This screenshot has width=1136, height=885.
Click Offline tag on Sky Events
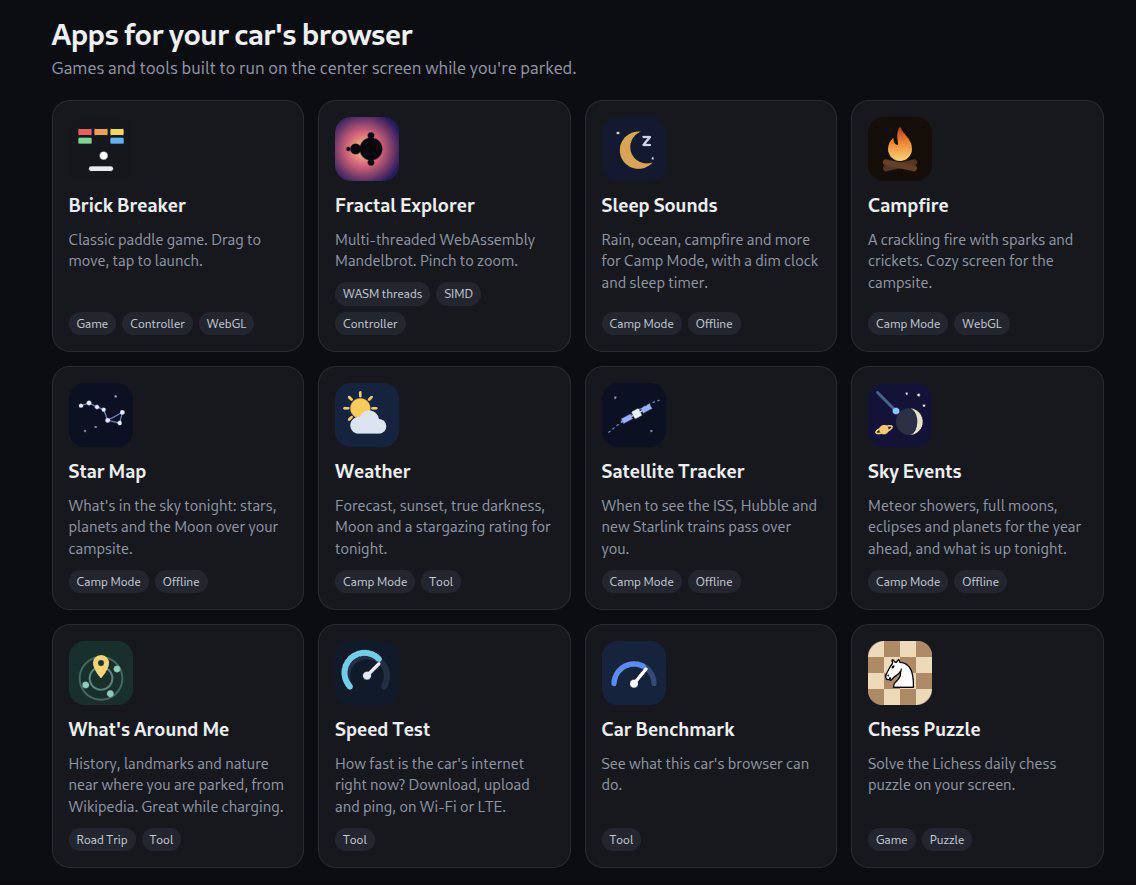(x=980, y=582)
